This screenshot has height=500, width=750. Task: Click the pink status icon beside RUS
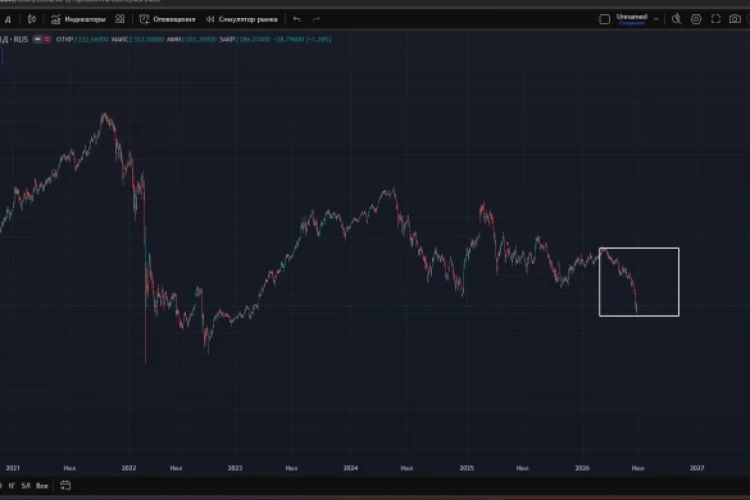[47, 39]
